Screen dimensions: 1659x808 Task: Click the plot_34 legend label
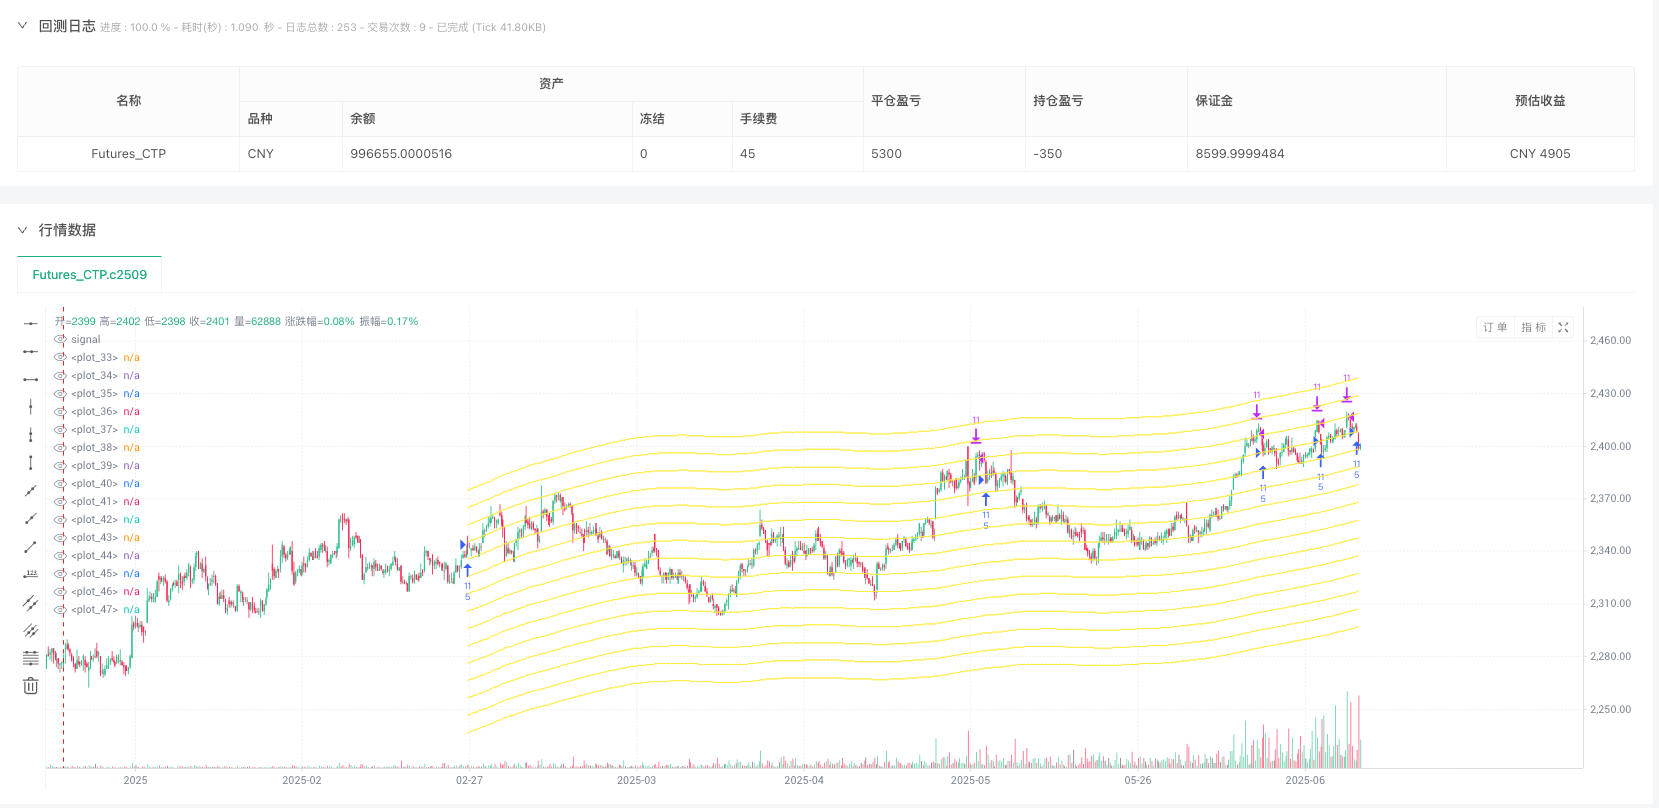tap(95, 376)
